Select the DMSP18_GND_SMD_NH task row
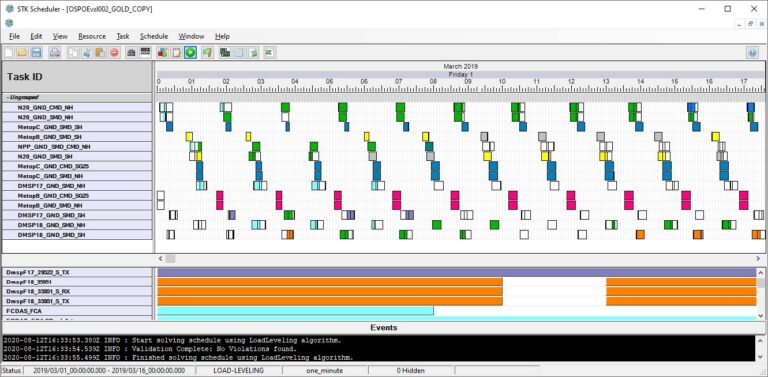The width and height of the screenshot is (768, 377). coord(77,225)
